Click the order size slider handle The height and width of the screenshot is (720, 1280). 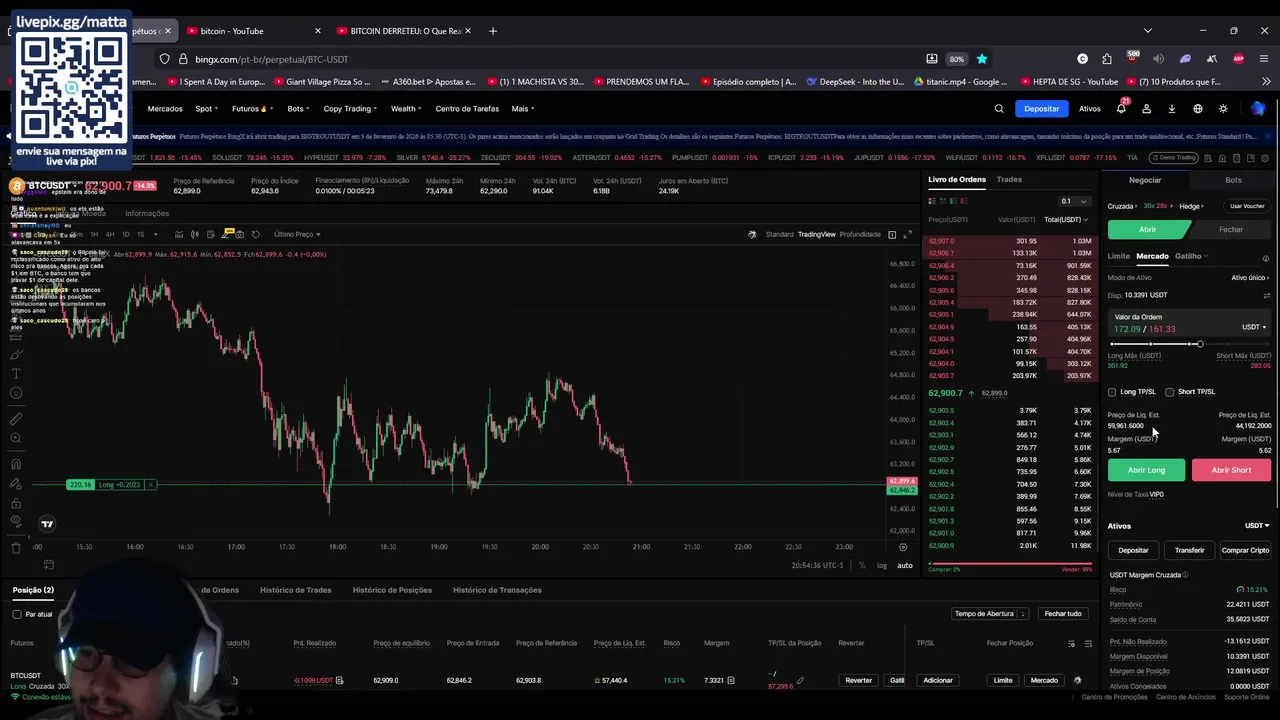tap(1200, 344)
